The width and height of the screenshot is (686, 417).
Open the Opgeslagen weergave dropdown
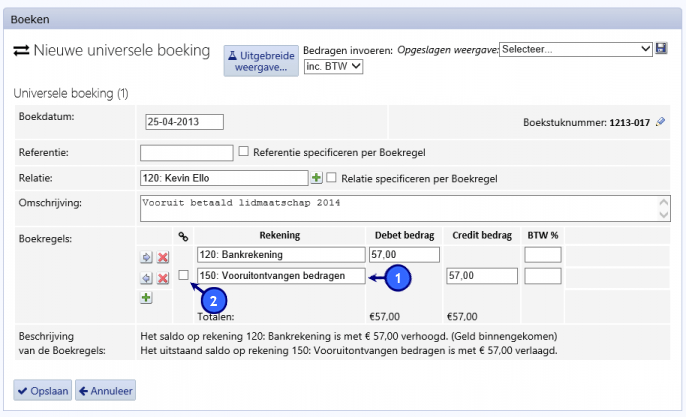pyautogui.click(x=575, y=48)
